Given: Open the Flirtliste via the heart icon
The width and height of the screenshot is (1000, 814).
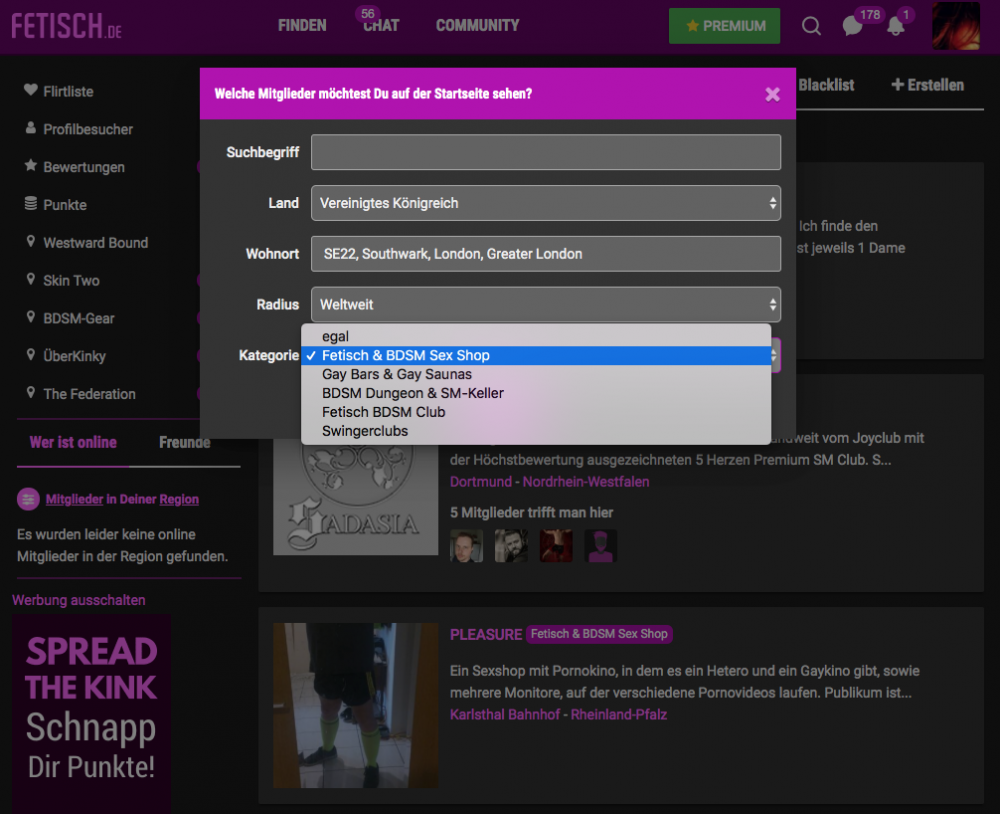Looking at the screenshot, I should pyautogui.click(x=31, y=91).
